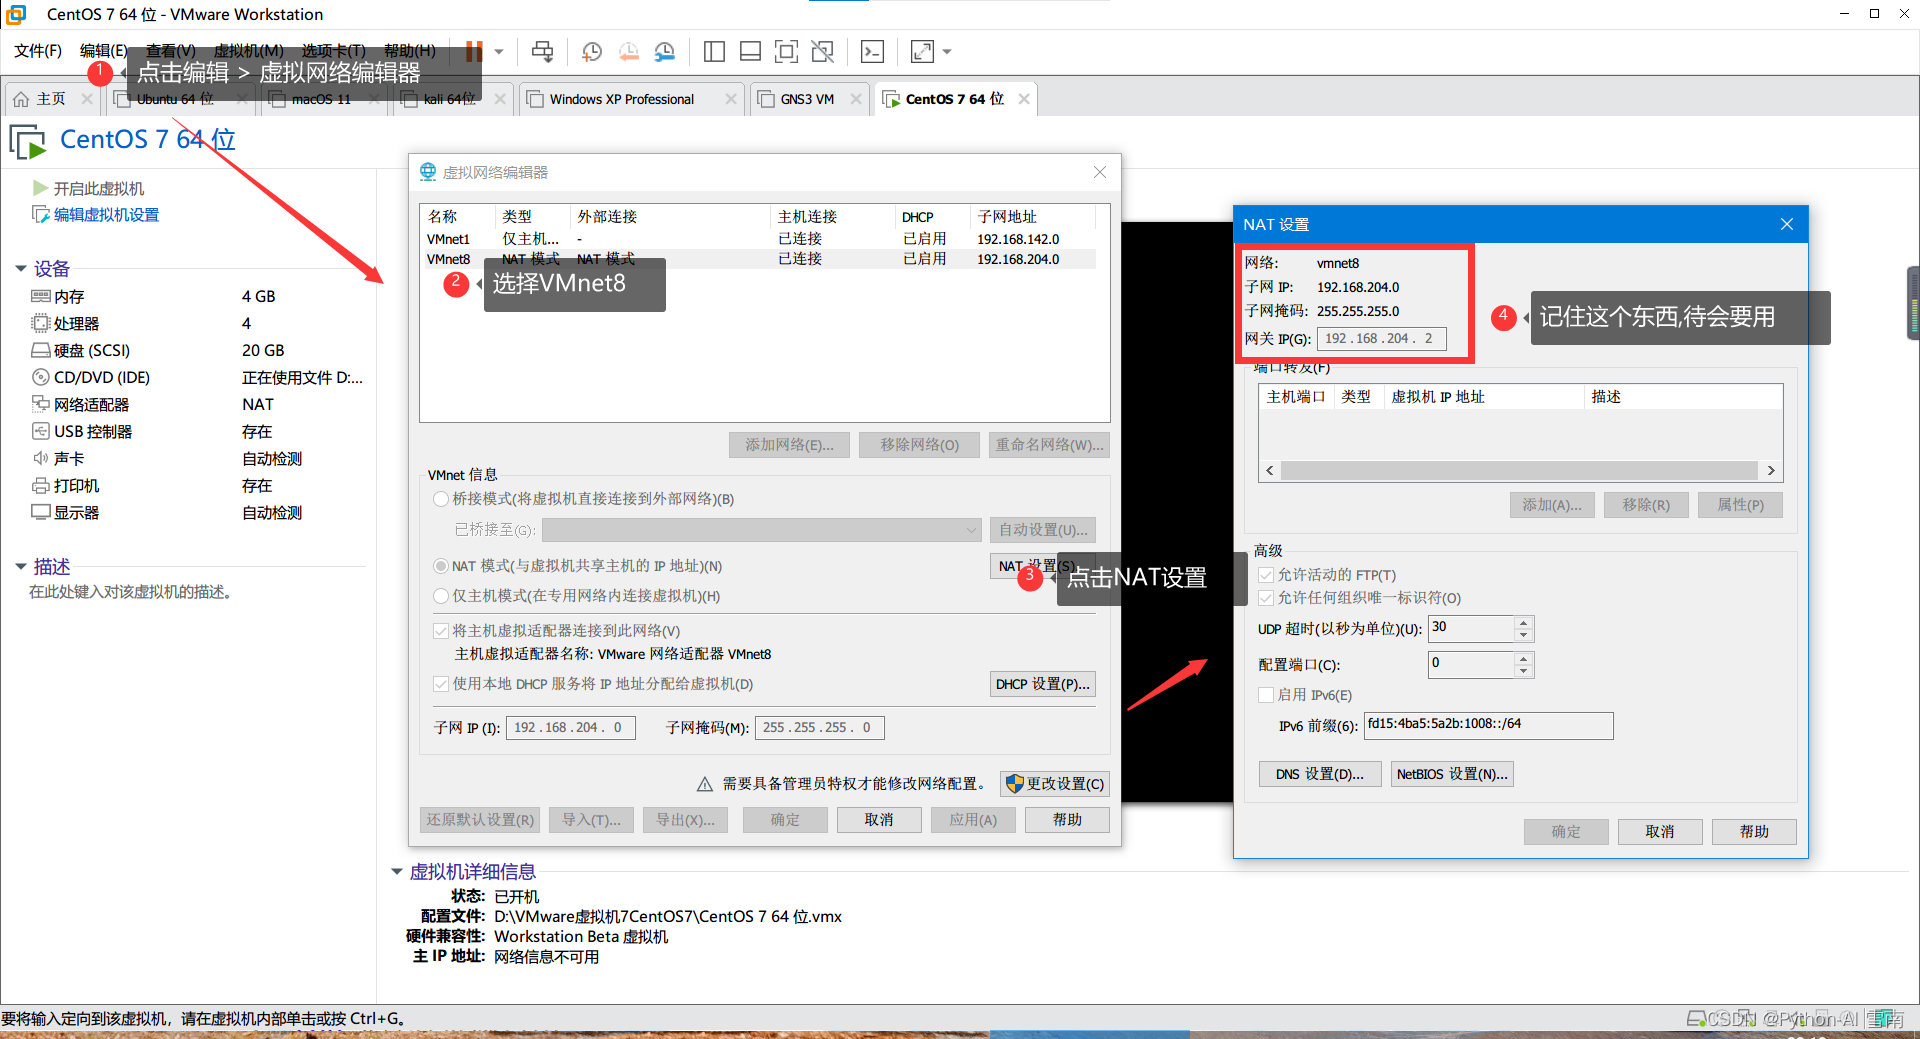The height and width of the screenshot is (1039, 1920).
Task: Click DNS 设置(D)... button
Action: 1320,774
